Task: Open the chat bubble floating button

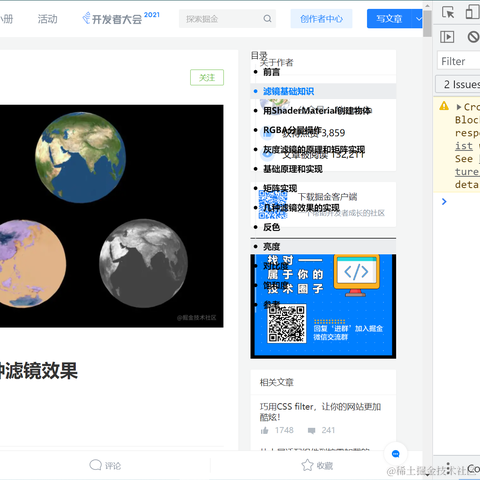Action: click(396, 454)
